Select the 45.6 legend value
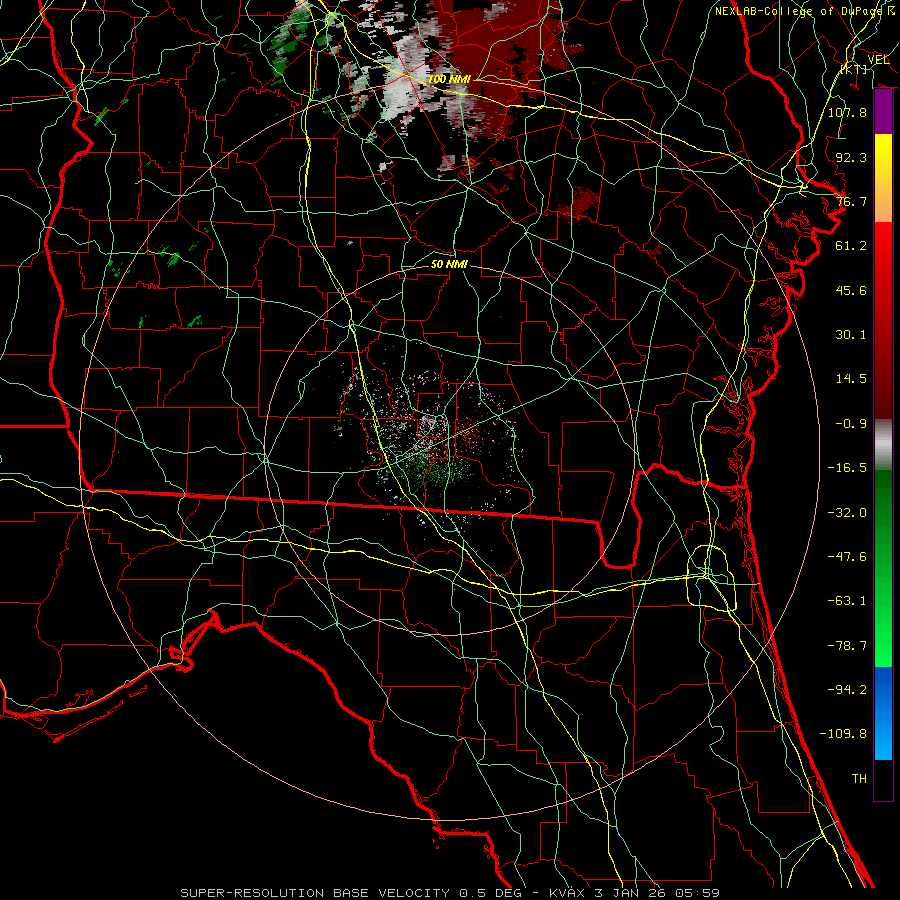 pos(851,290)
